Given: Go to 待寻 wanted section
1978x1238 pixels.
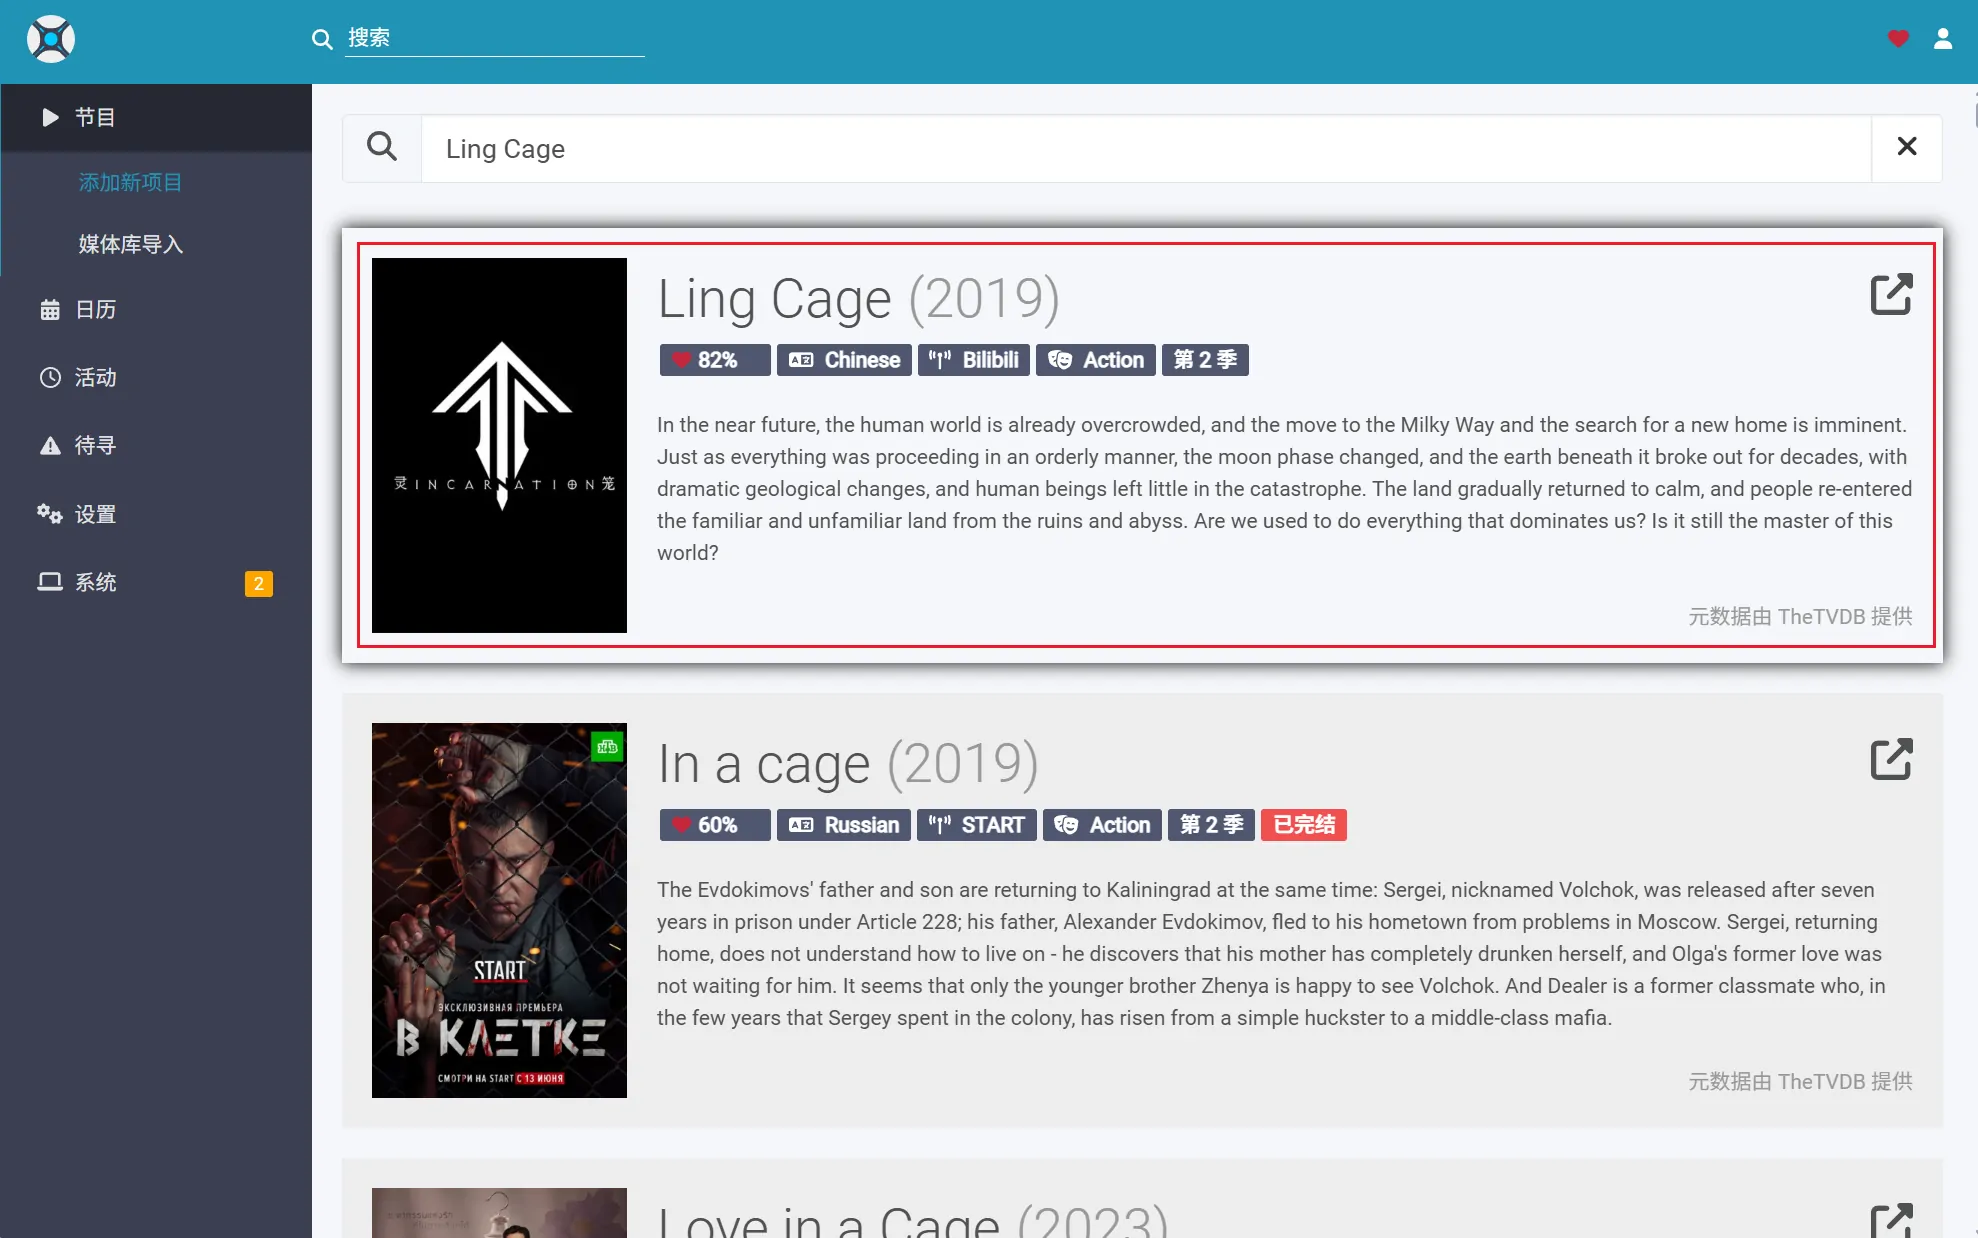Looking at the screenshot, I should (95, 446).
